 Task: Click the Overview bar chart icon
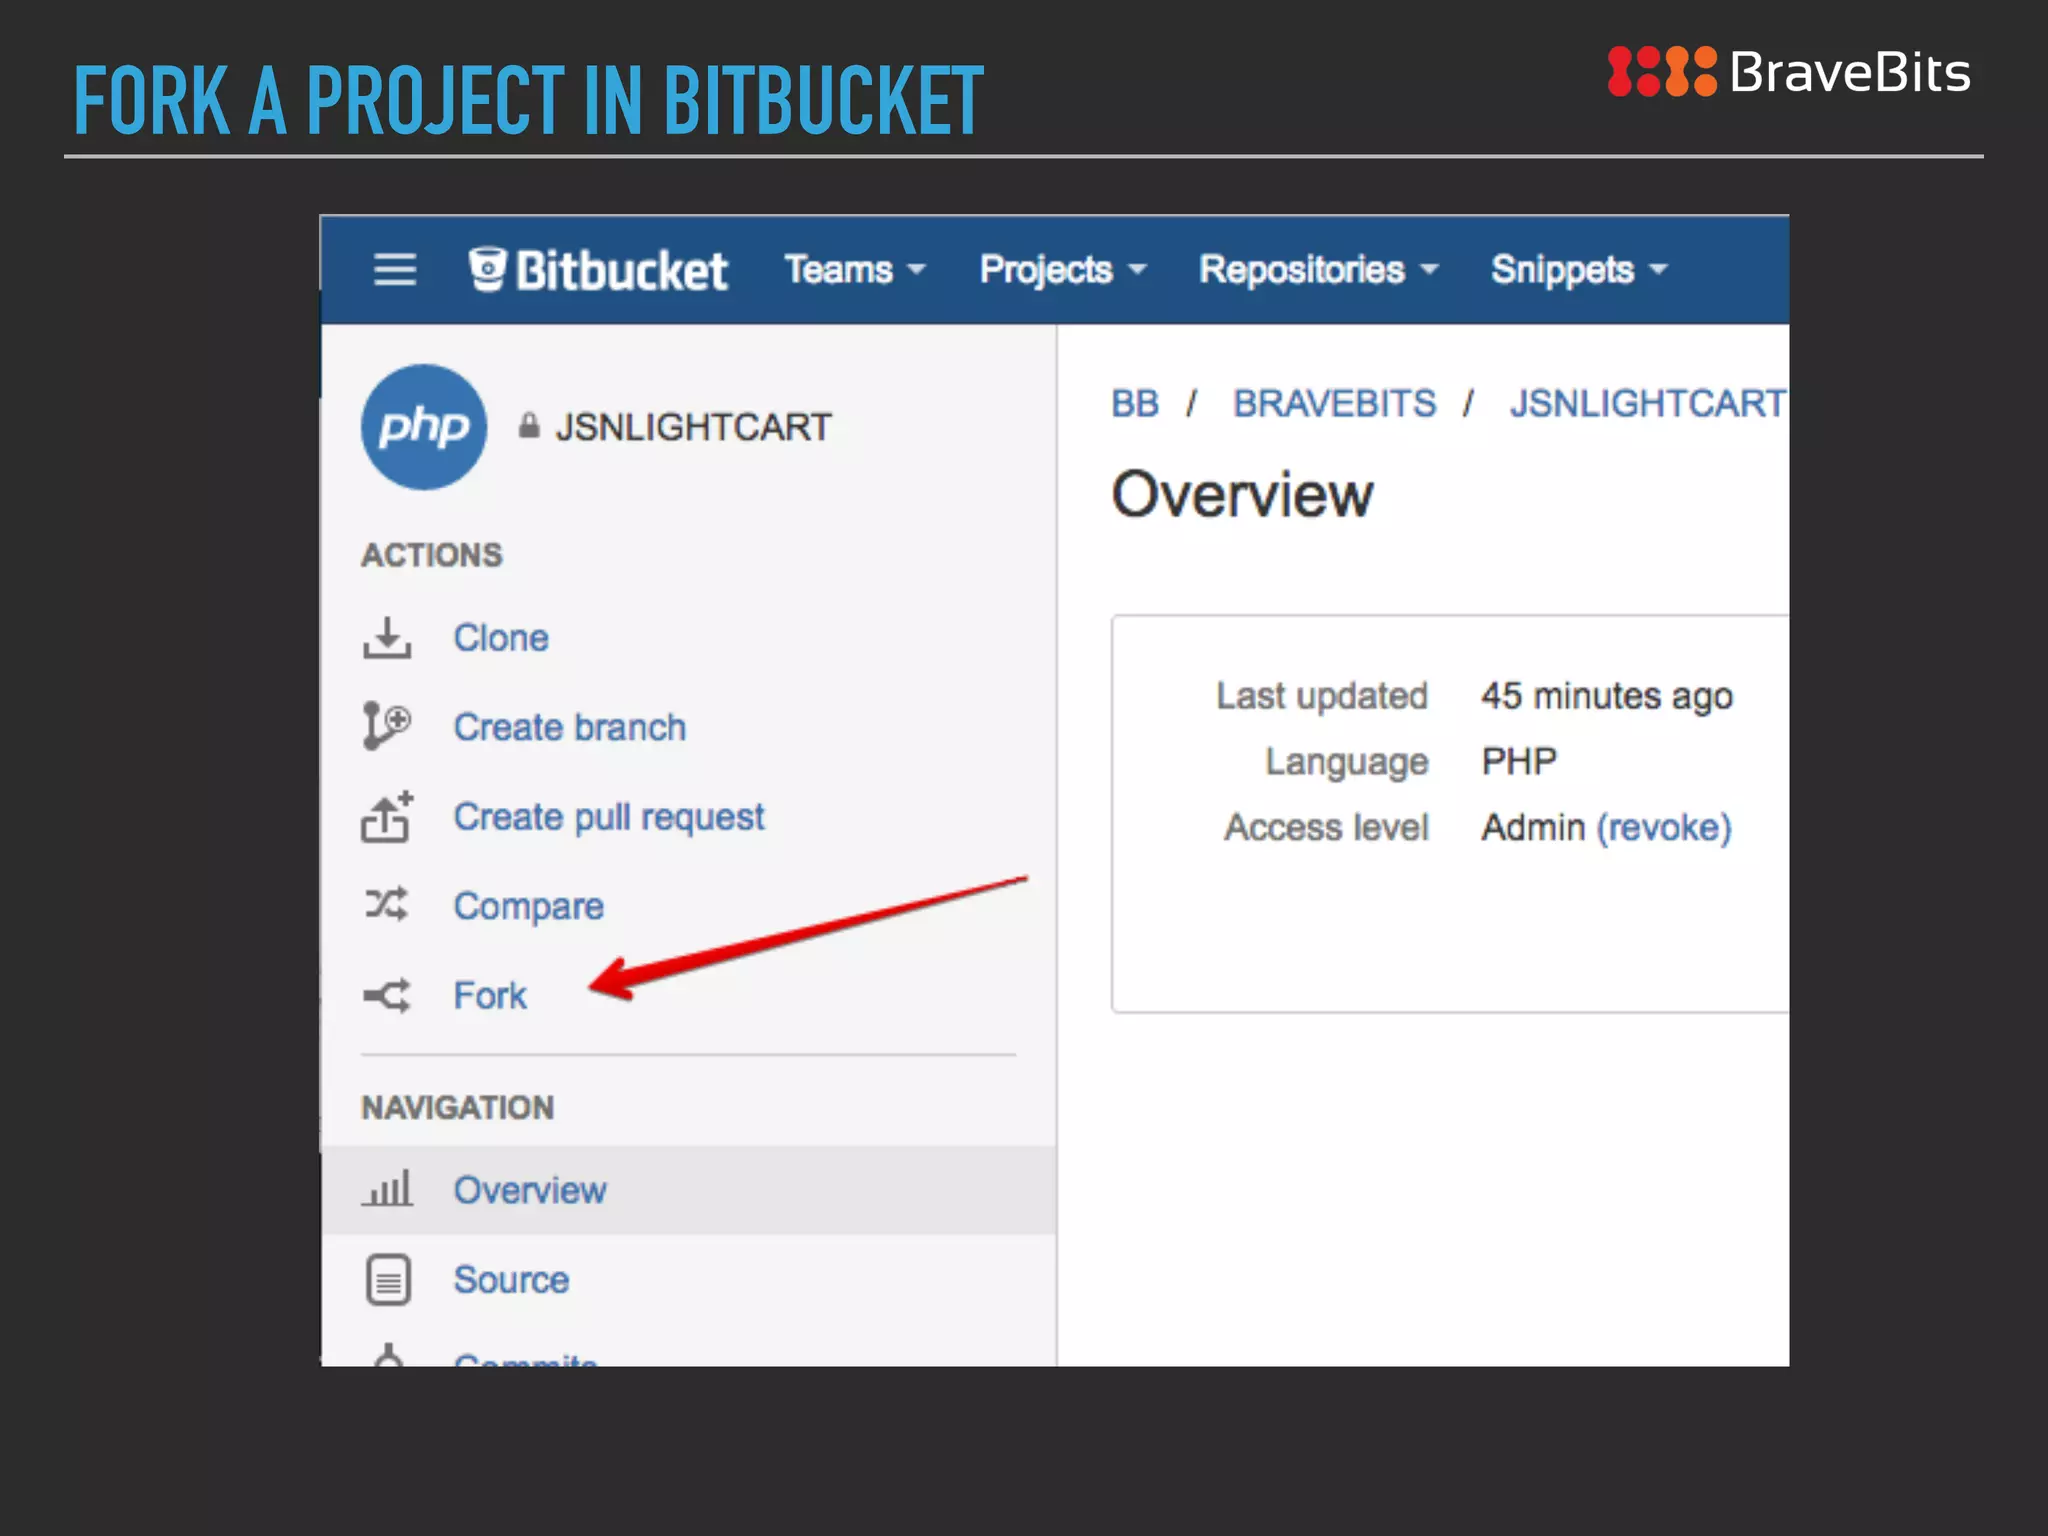(386, 1189)
